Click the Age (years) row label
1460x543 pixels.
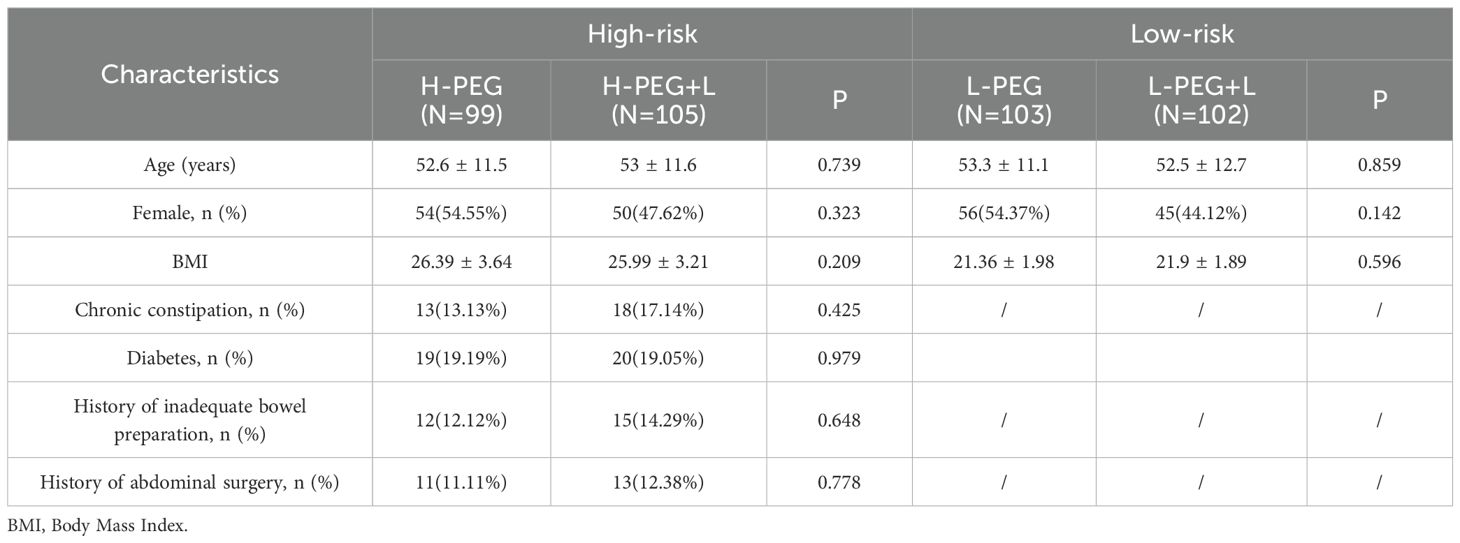[x=190, y=164]
